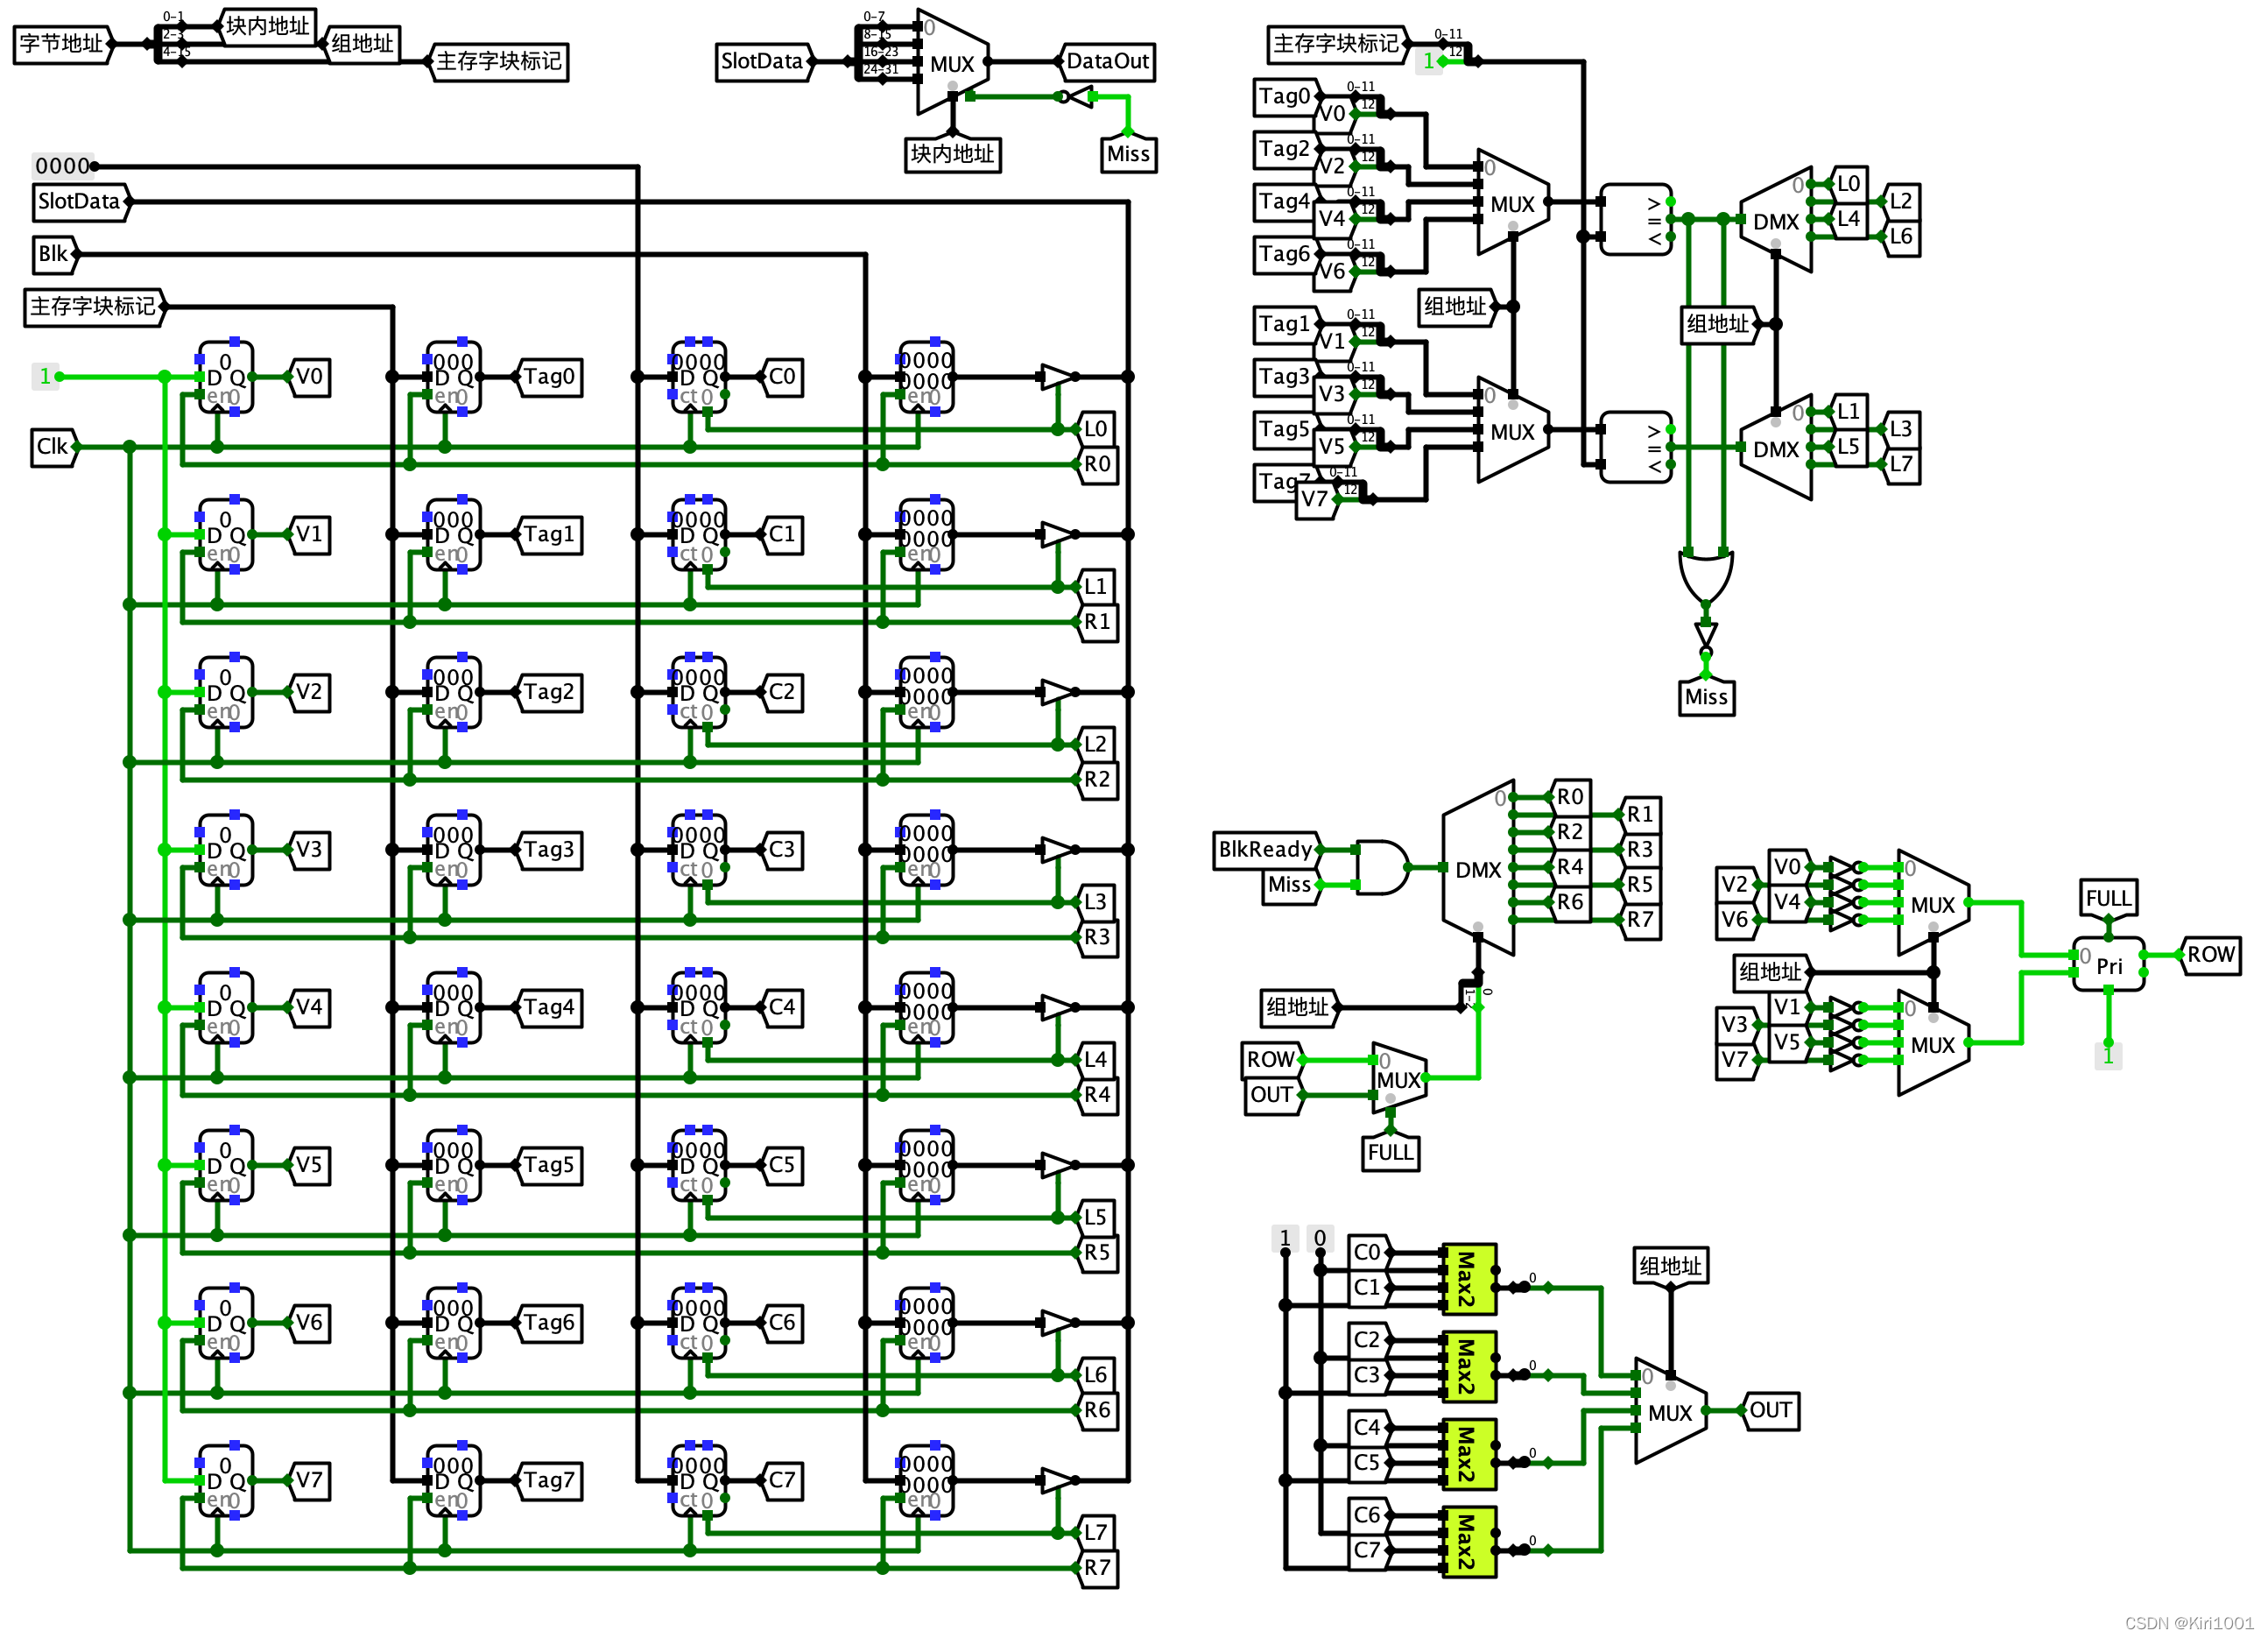
Task: Click the Tag7 label in register column
Action: click(x=549, y=1480)
